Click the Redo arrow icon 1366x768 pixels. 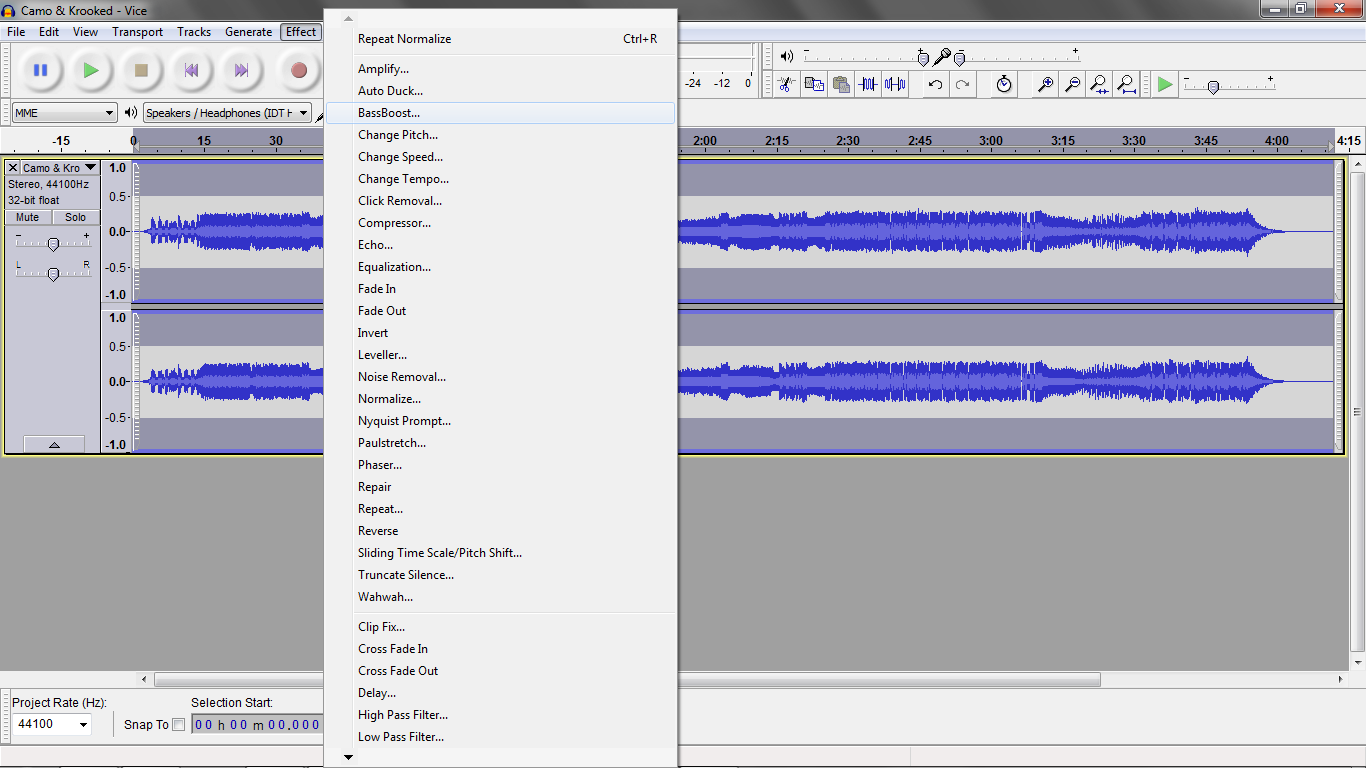(962, 84)
